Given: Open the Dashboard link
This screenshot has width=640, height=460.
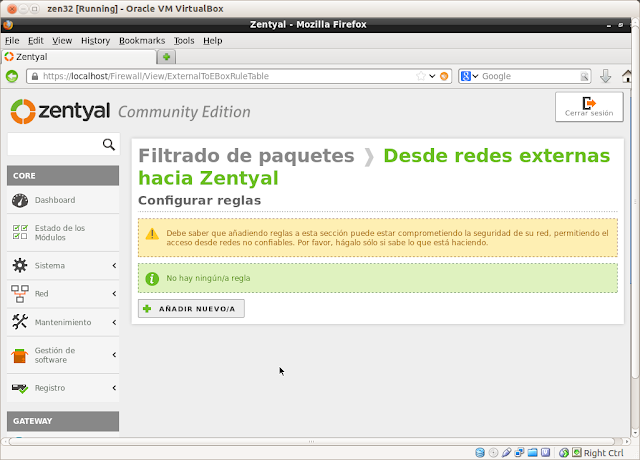Looking at the screenshot, I should click(x=55, y=200).
